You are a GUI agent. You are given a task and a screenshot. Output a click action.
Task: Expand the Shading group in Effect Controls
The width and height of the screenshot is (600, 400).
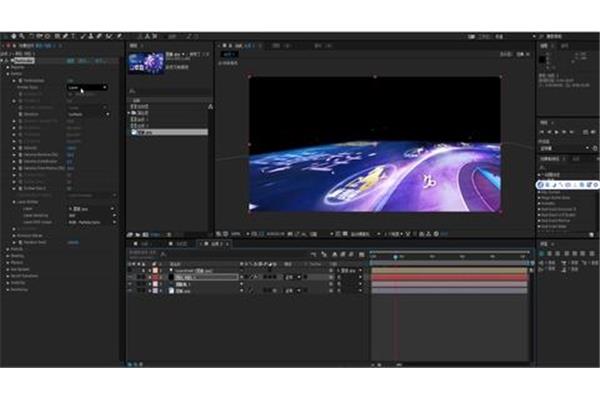pyautogui.click(x=8, y=256)
